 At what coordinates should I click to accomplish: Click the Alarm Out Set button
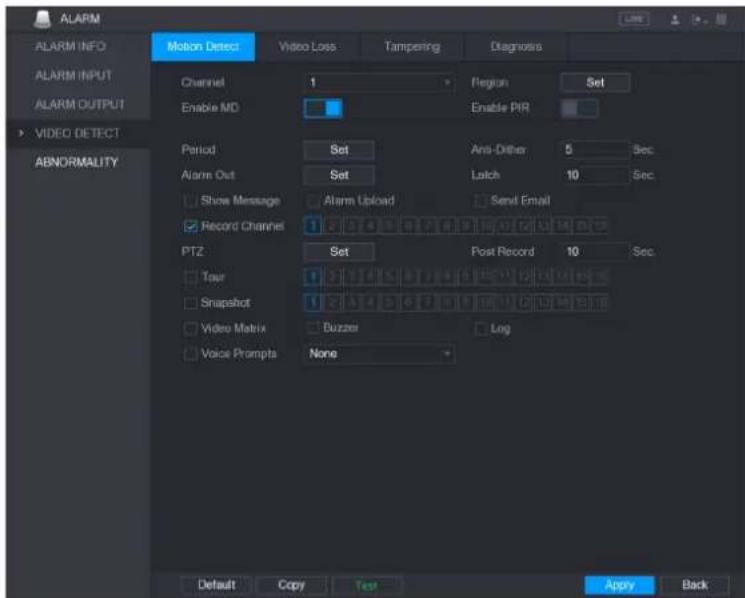tap(339, 175)
